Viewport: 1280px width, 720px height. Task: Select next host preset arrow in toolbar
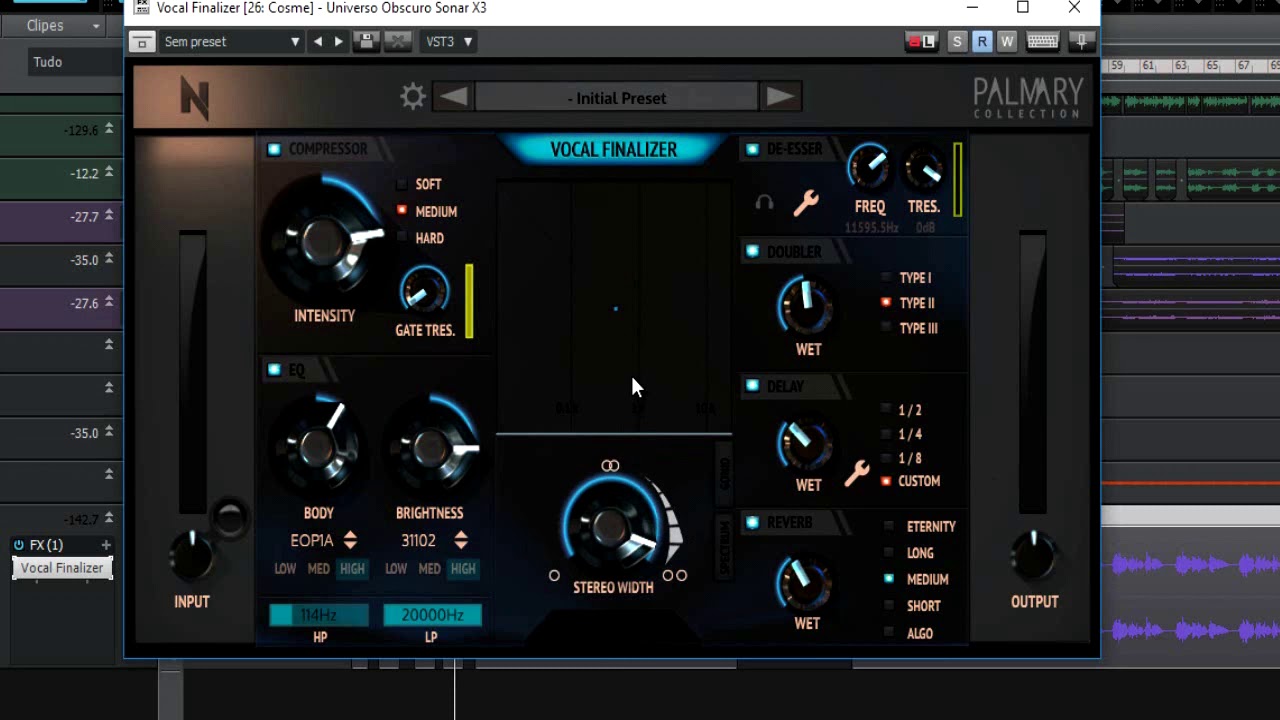[338, 41]
